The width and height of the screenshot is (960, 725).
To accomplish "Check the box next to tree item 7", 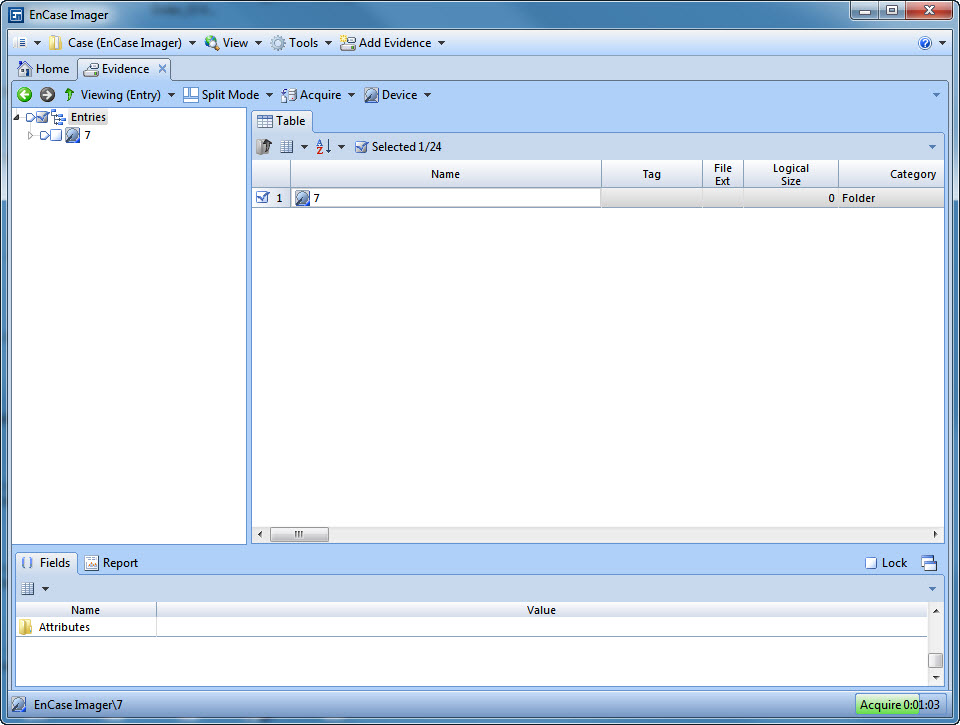I will (x=57, y=136).
